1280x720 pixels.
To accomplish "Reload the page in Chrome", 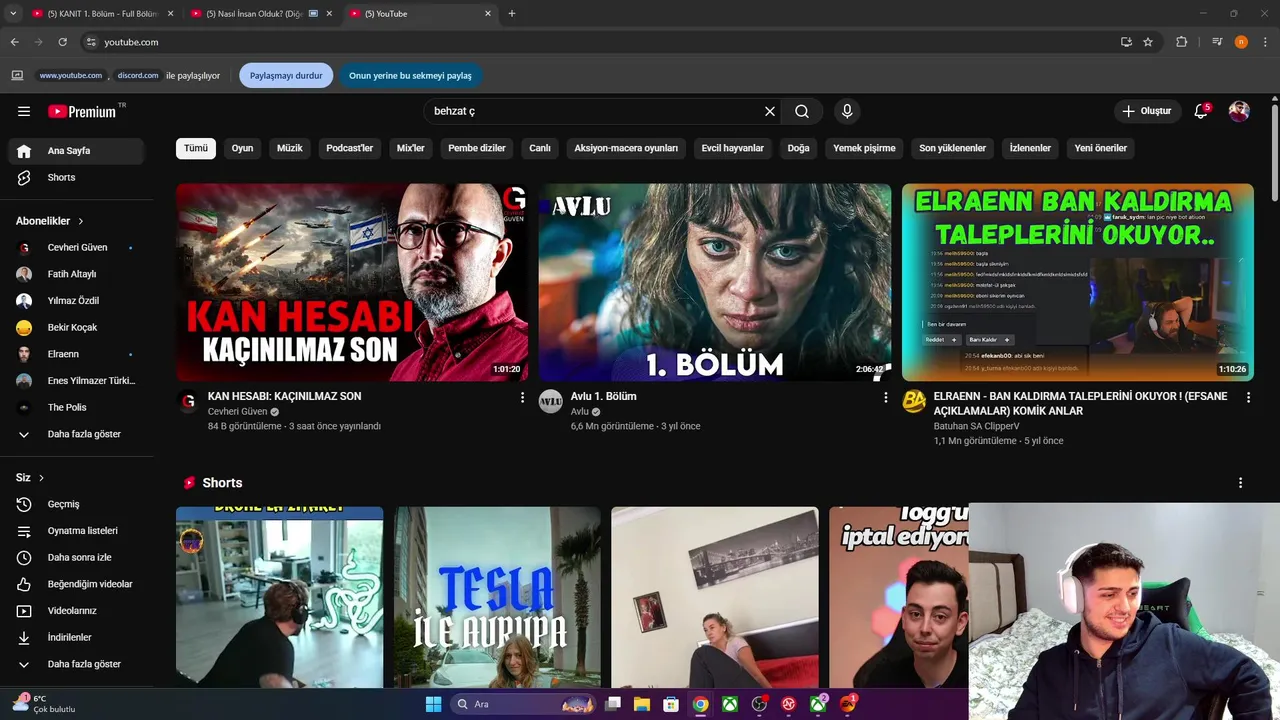I will tap(62, 42).
